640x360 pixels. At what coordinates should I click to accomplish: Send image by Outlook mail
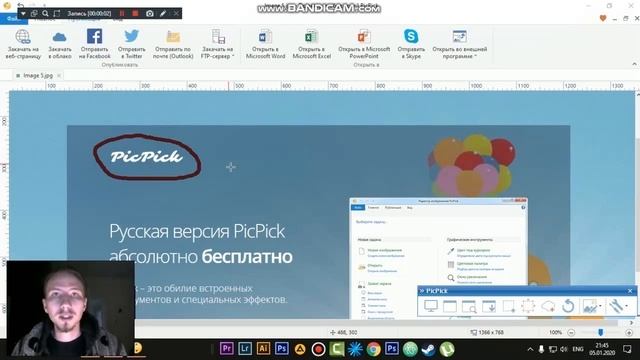(173, 44)
